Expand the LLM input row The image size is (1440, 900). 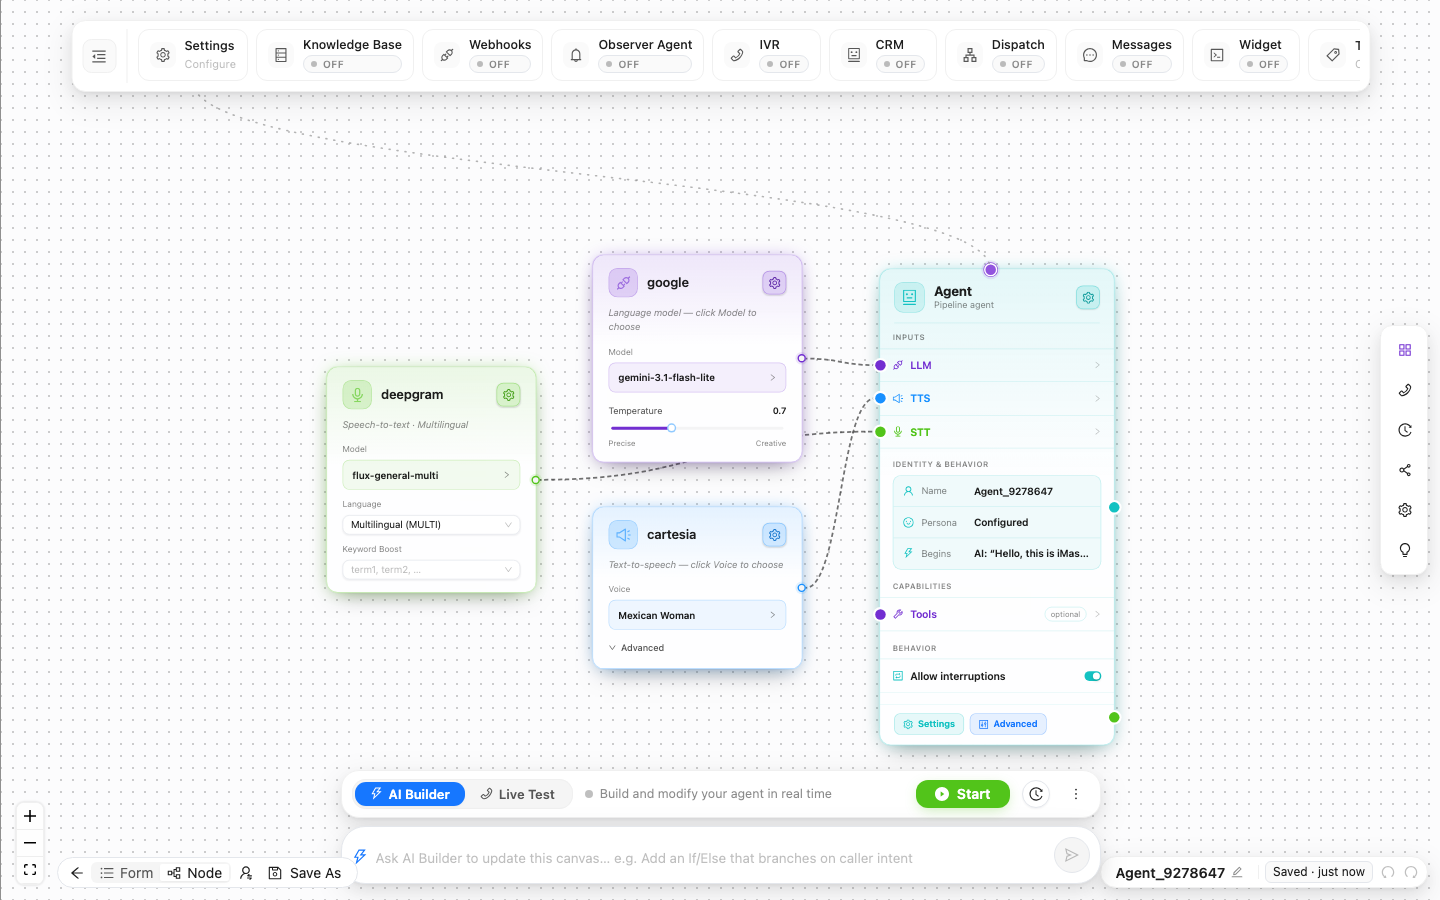(x=997, y=365)
